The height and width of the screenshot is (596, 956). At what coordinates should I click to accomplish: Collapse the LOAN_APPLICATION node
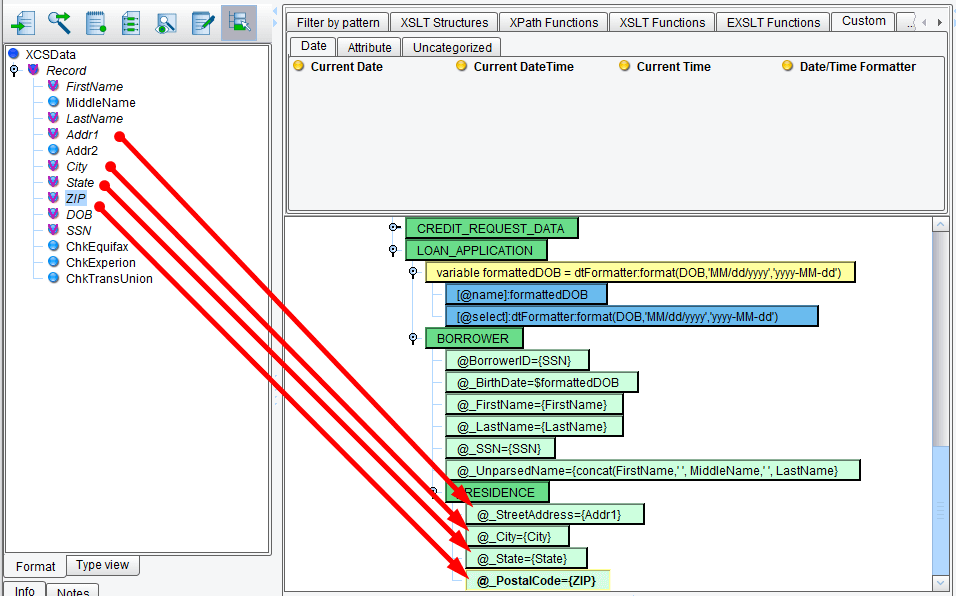393,250
